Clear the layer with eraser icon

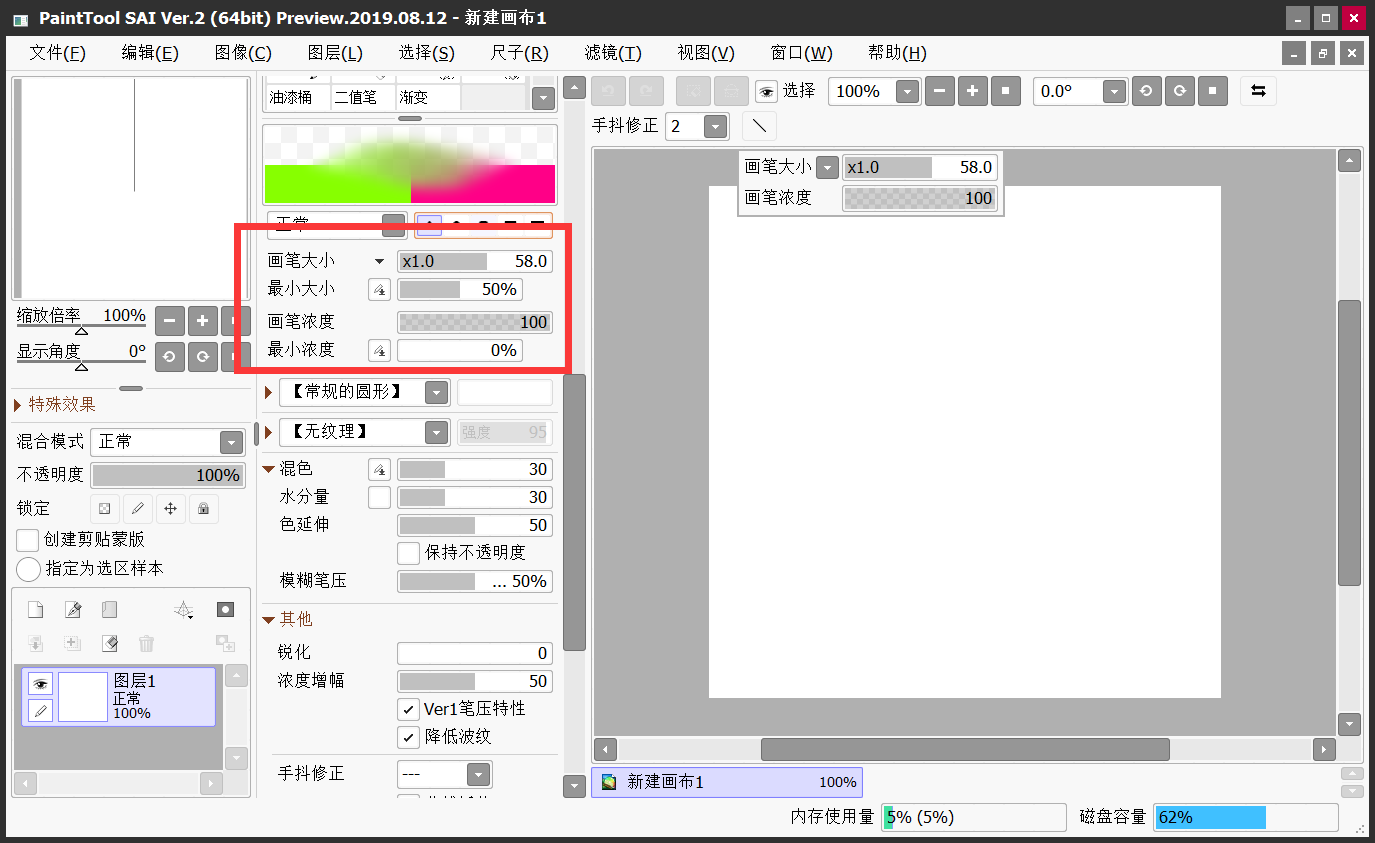point(109,644)
